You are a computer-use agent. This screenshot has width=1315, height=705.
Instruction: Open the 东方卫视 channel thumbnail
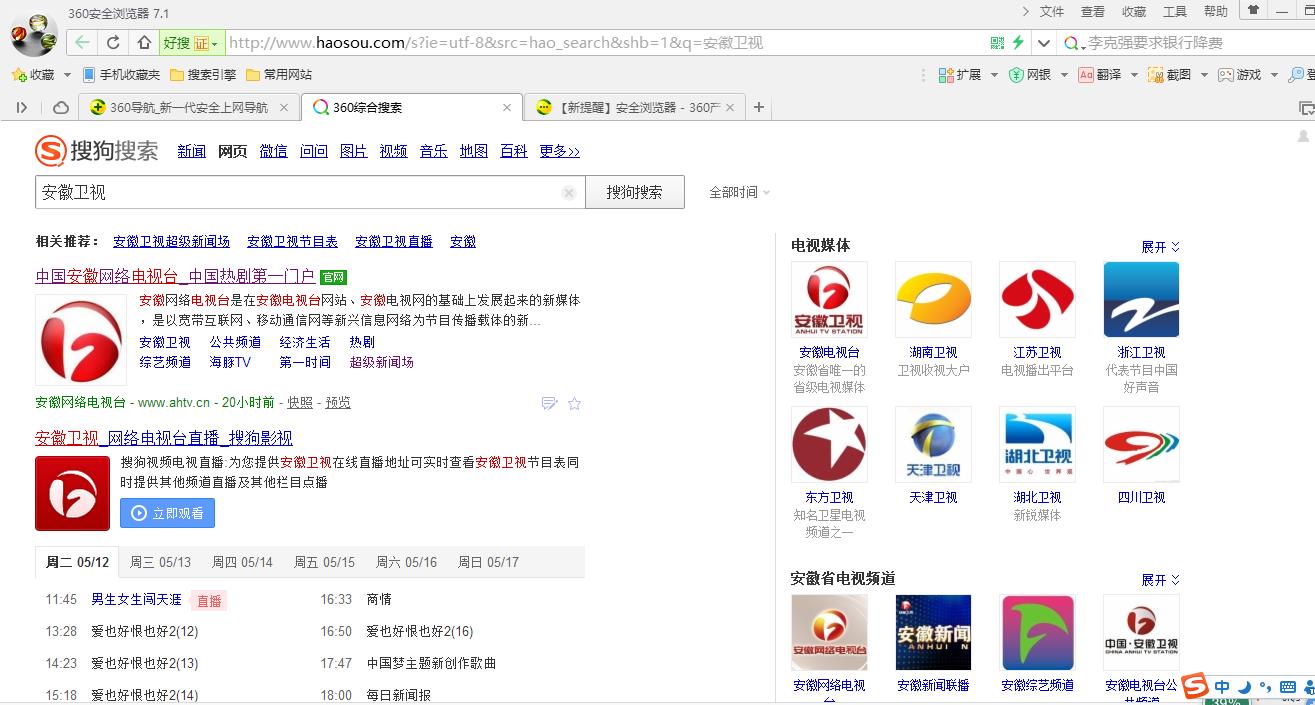pyautogui.click(x=829, y=444)
